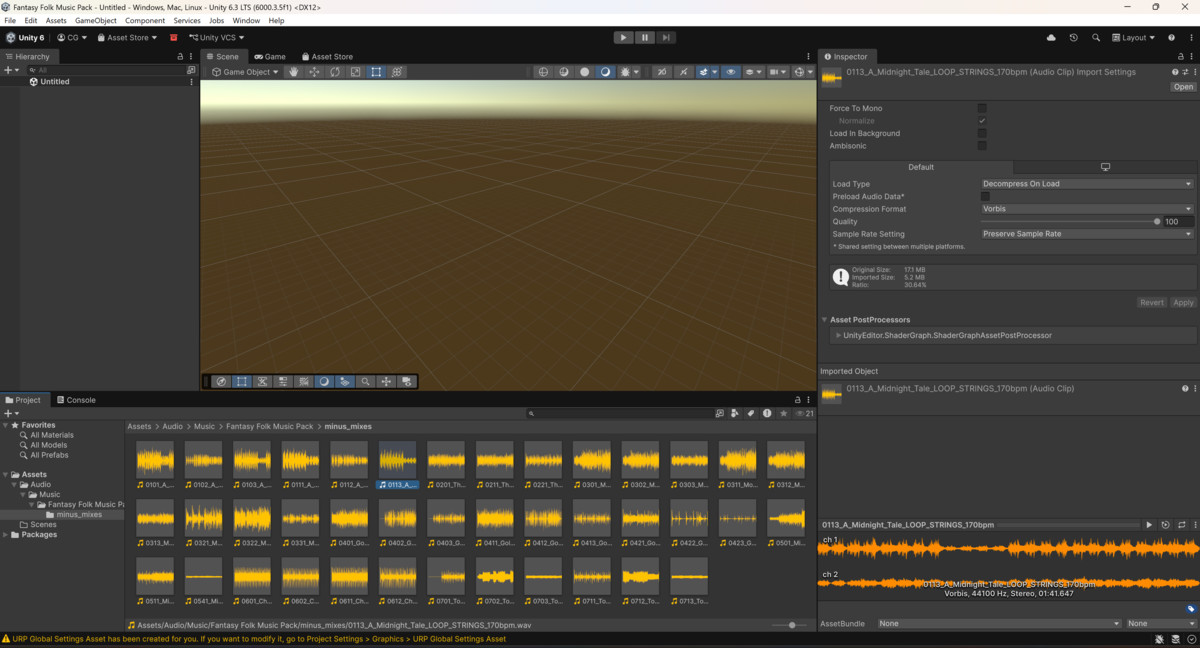Screen dimensions: 1200x648
Task: Open the Compression Format dropdown
Action: point(1087,209)
